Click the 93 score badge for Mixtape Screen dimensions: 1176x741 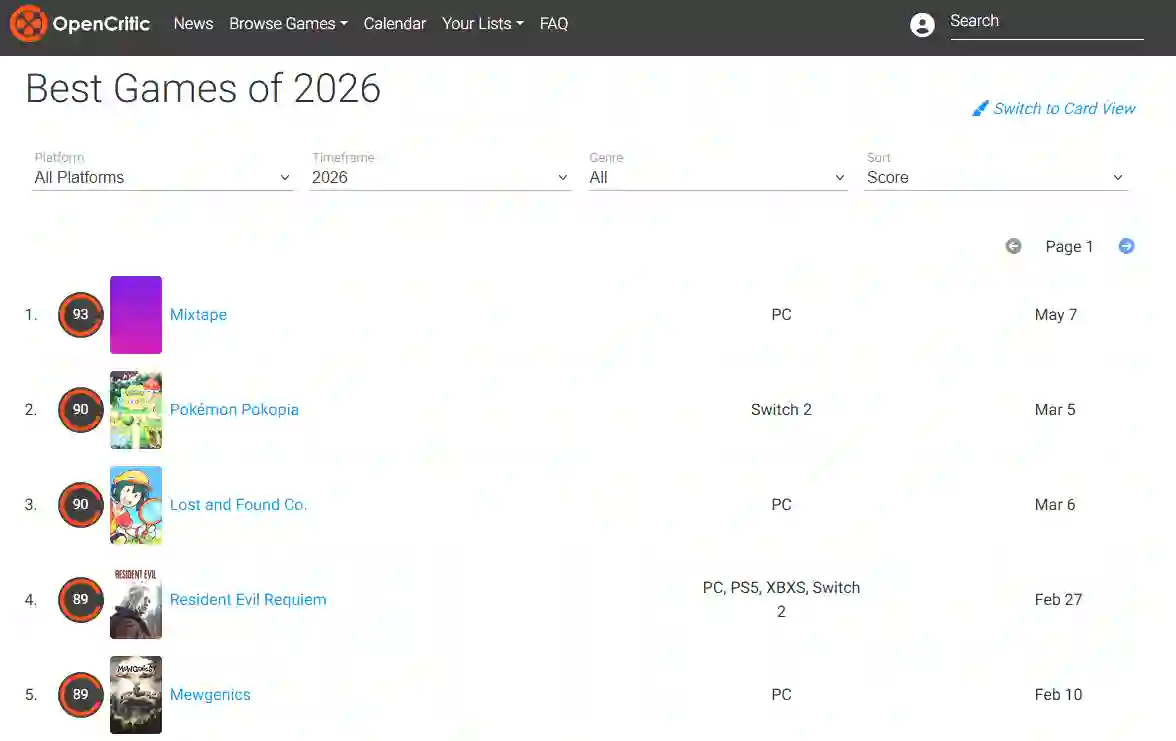point(80,314)
